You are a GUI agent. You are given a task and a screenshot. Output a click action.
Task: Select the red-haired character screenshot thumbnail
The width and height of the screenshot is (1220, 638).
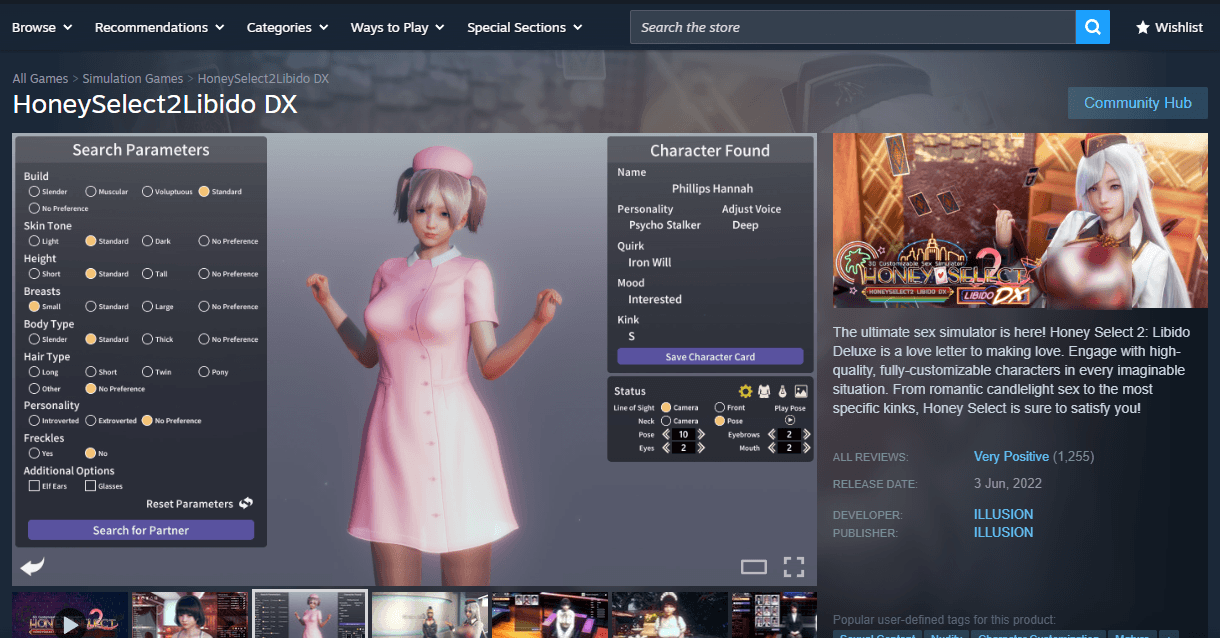(188, 615)
